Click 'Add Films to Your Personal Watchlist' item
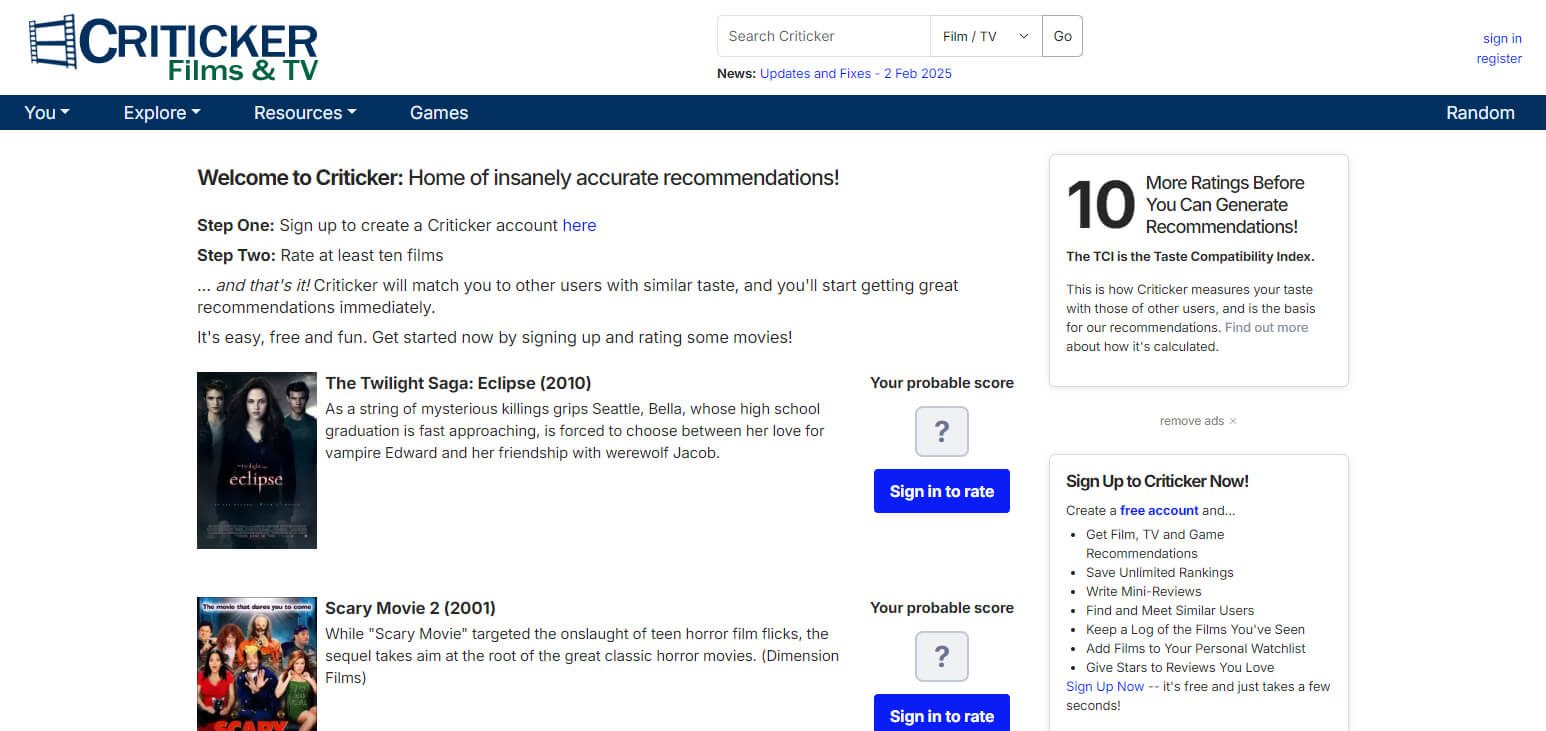 pyautogui.click(x=1196, y=648)
